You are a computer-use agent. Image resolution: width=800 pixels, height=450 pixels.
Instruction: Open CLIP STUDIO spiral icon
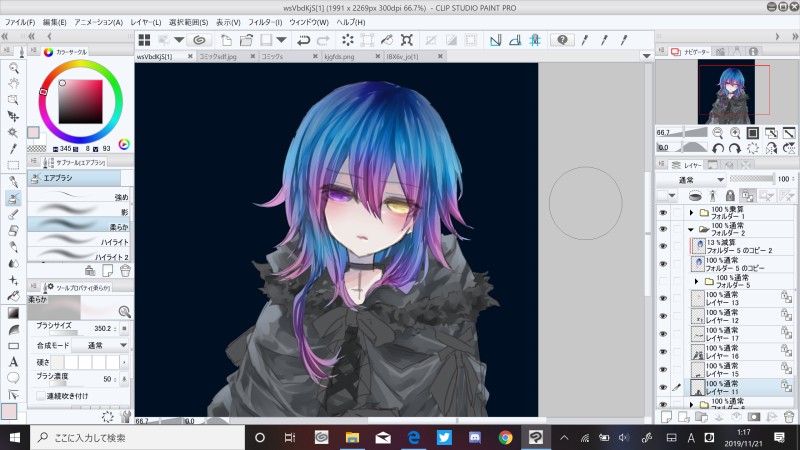[199, 40]
